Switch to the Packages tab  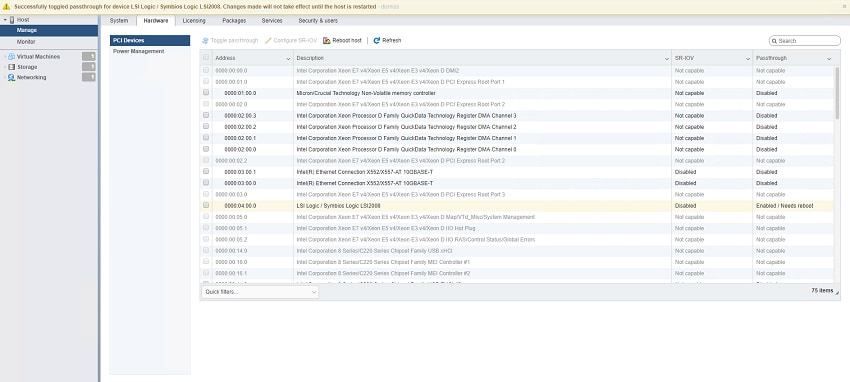234,21
